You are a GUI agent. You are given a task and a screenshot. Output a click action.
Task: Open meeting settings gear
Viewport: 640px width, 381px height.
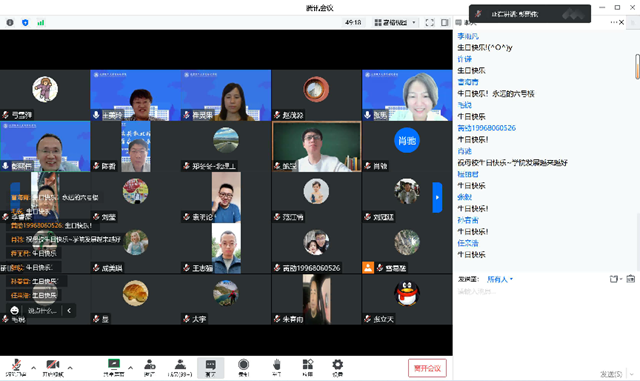pos(338,368)
